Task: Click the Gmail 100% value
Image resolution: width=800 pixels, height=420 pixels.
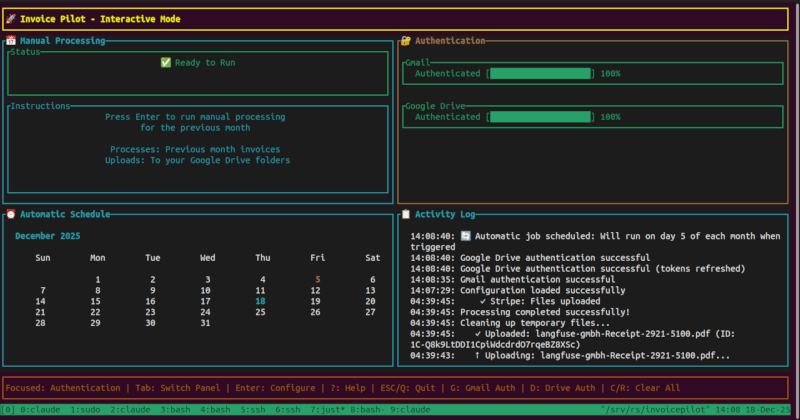Action: click(610, 73)
